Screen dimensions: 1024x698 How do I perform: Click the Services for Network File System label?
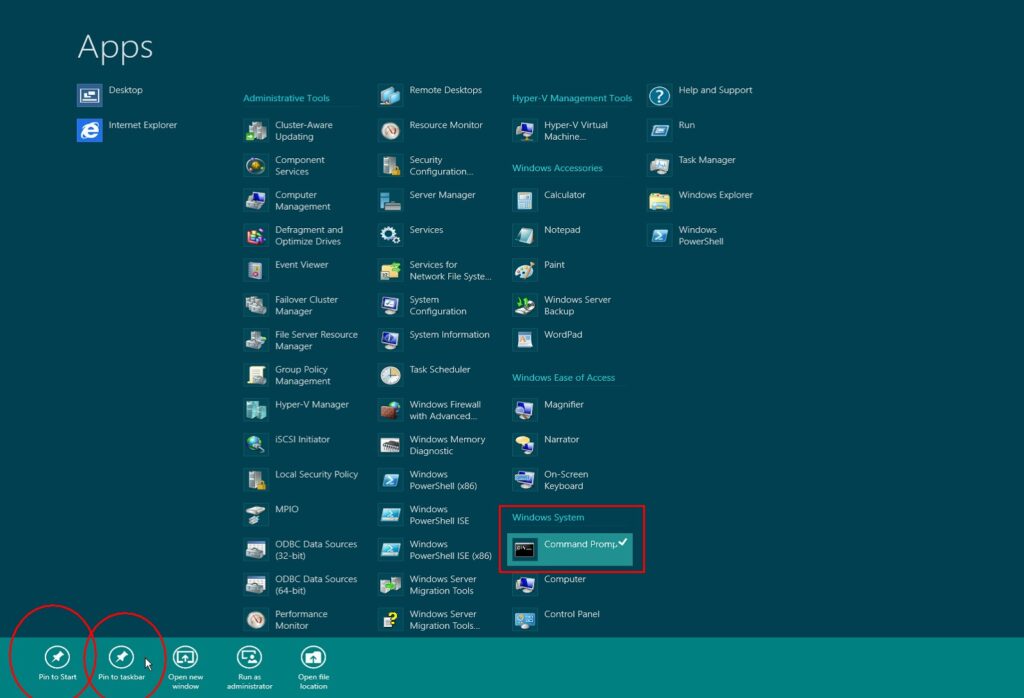coord(451,270)
